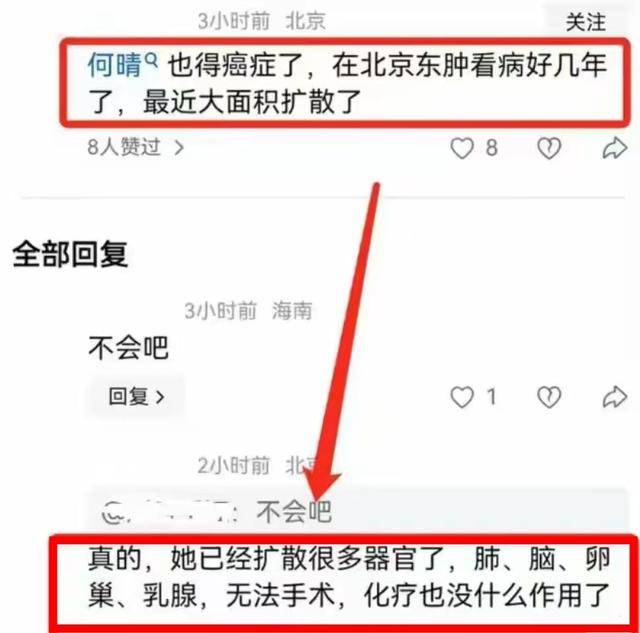Tap the reply text "不会吧" from Hainan
The height and width of the screenshot is (633, 640).
(128, 348)
